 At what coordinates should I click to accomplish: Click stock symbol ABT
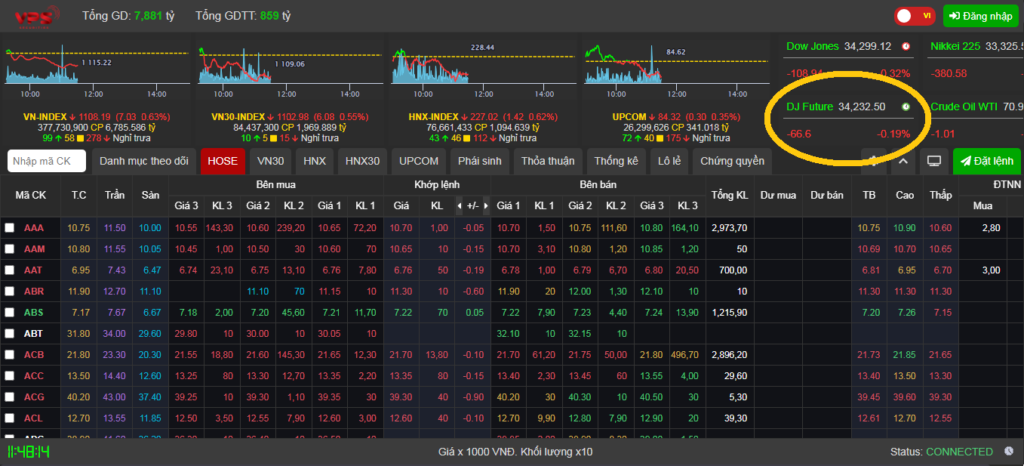[x=33, y=333]
